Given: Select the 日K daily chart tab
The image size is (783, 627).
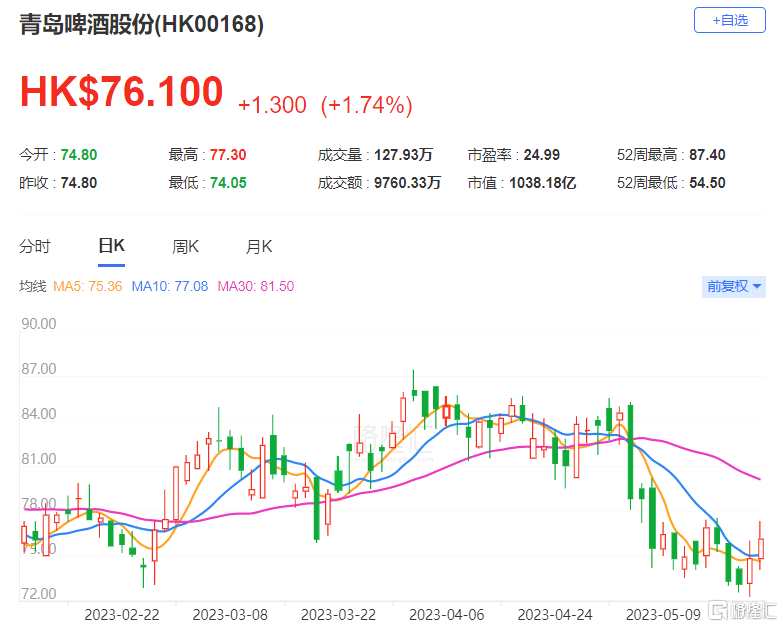Looking at the screenshot, I should tap(111, 246).
